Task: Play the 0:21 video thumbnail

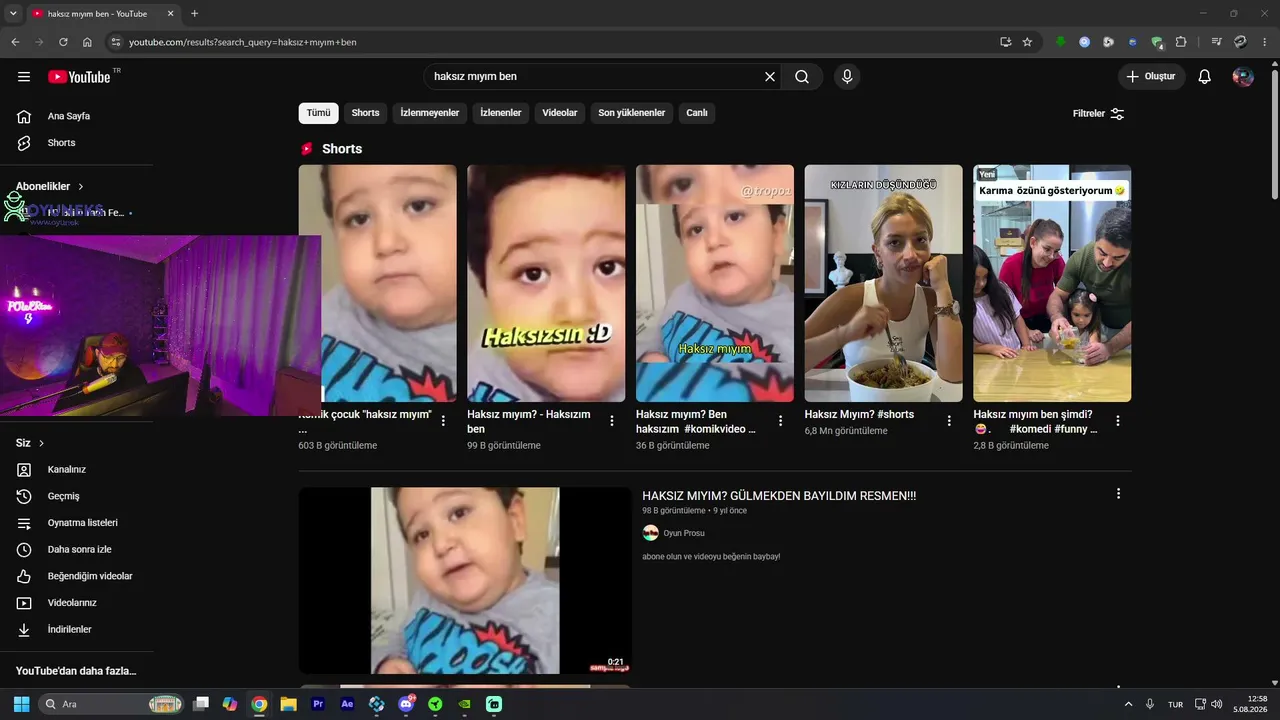Action: pos(465,581)
